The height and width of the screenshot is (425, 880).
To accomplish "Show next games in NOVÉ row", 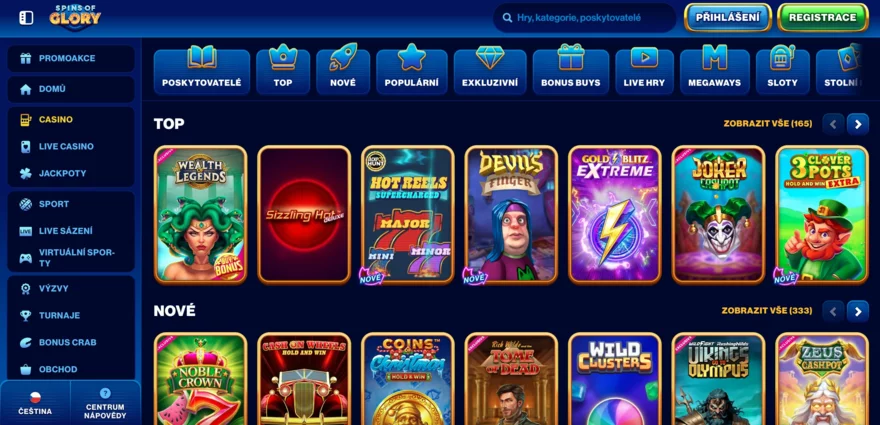I will click(858, 311).
